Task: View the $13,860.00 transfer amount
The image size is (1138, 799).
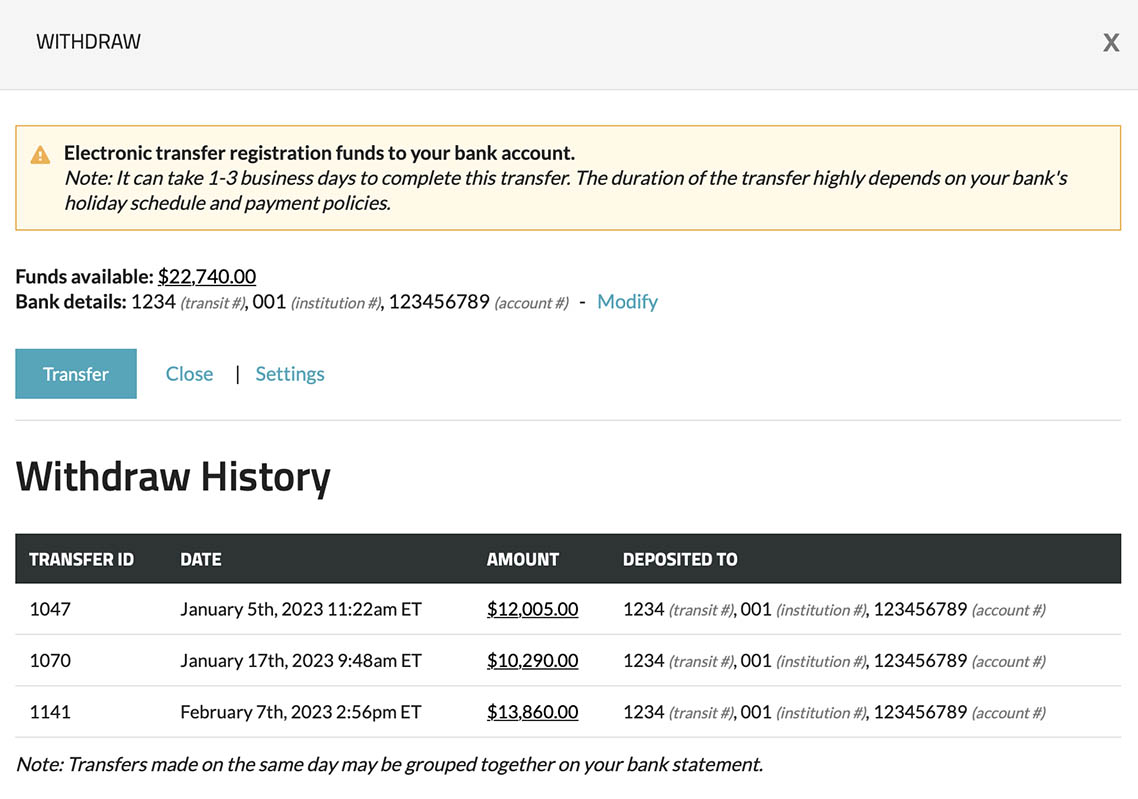Action: [x=532, y=712]
